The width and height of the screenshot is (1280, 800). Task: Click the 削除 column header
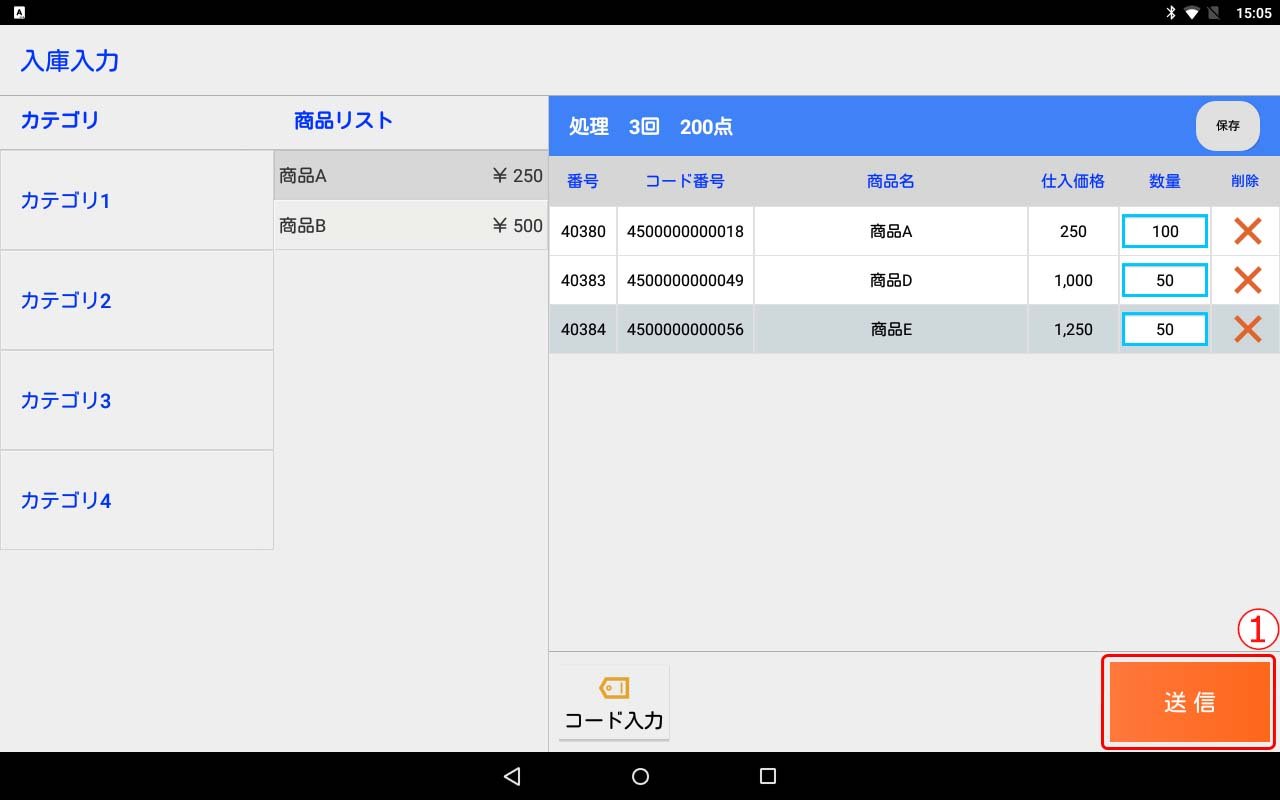click(x=1245, y=181)
